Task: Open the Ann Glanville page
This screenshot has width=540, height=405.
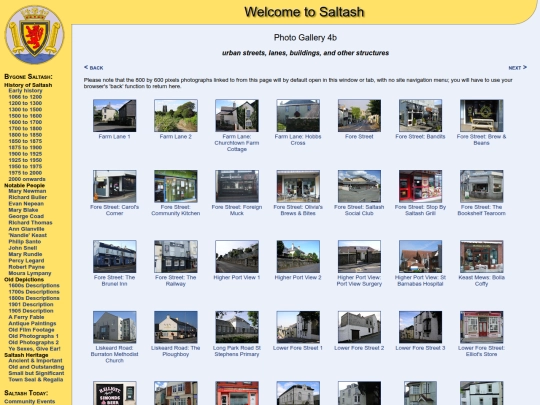Action: (27, 229)
